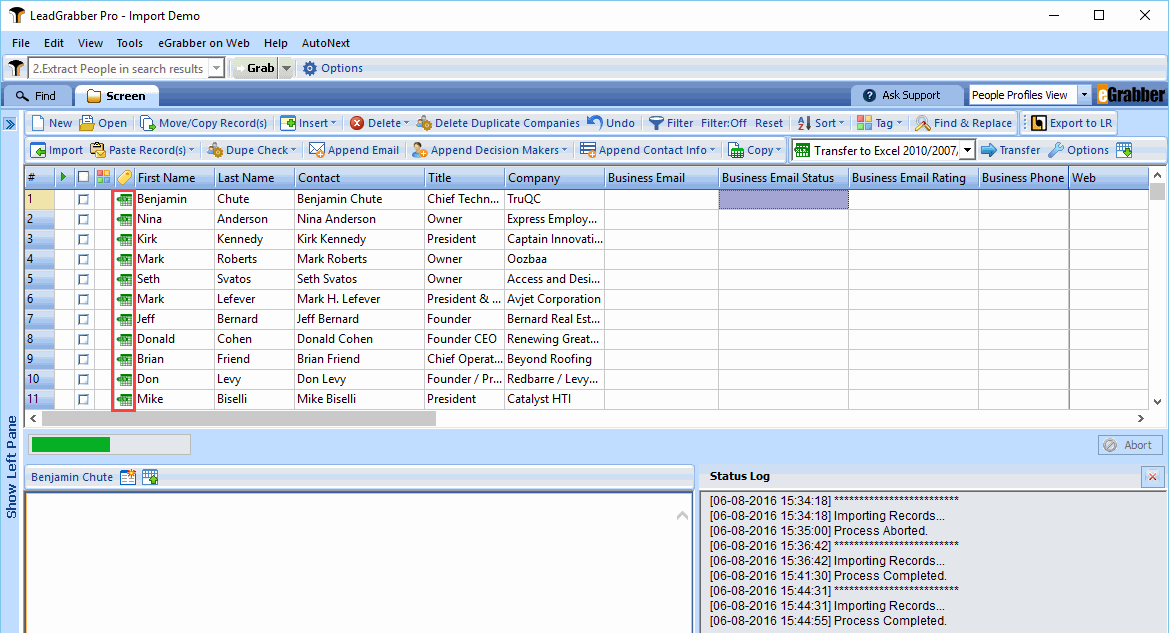Click the grid icon beside Benjamin Chute label
Viewport: 1169px width, 633px height.
pyautogui.click(x=150, y=477)
